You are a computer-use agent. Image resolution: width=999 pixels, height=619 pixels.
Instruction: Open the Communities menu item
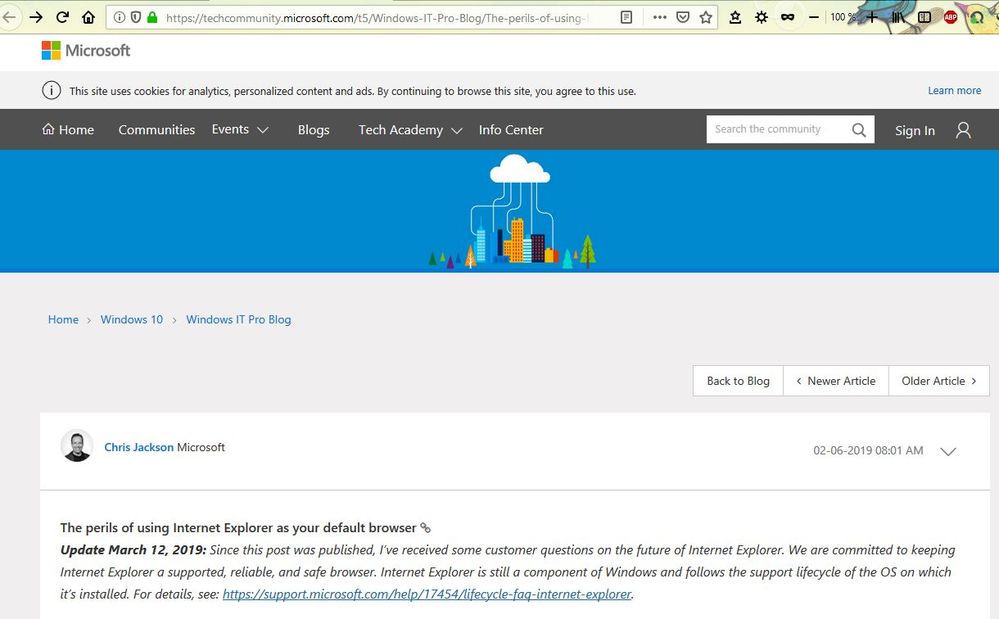tap(156, 130)
